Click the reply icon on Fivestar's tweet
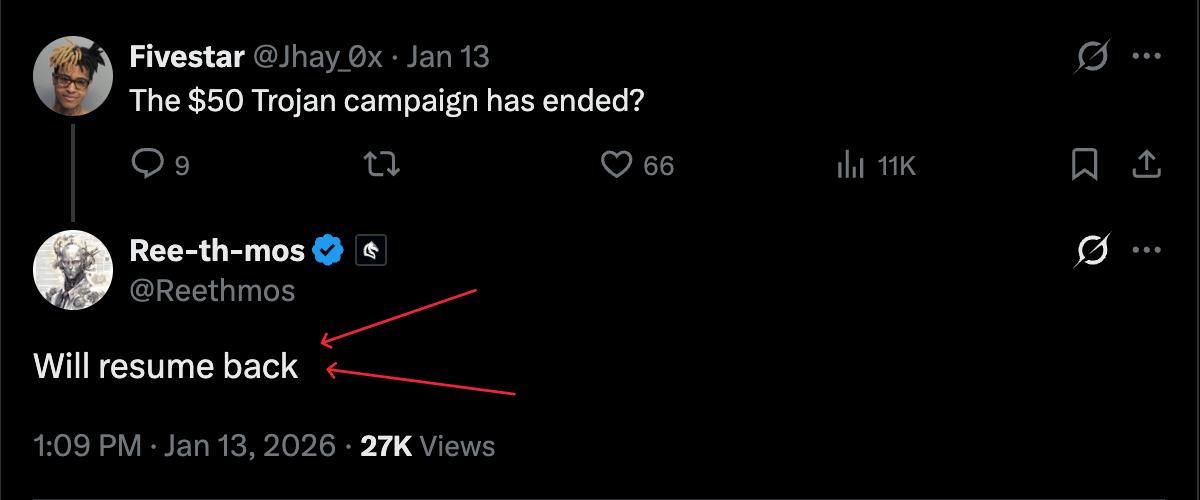The image size is (1200, 500). coord(146,164)
